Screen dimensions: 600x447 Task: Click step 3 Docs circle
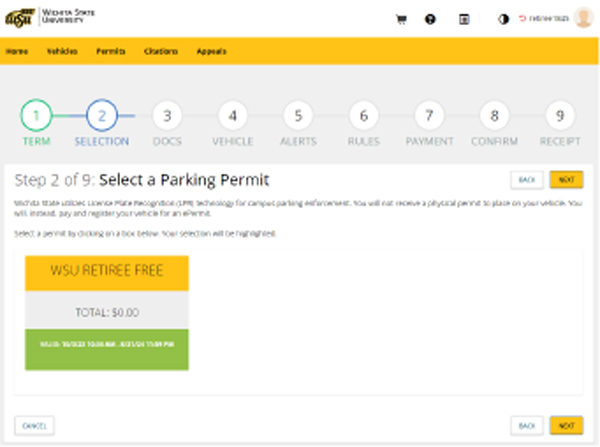167,115
